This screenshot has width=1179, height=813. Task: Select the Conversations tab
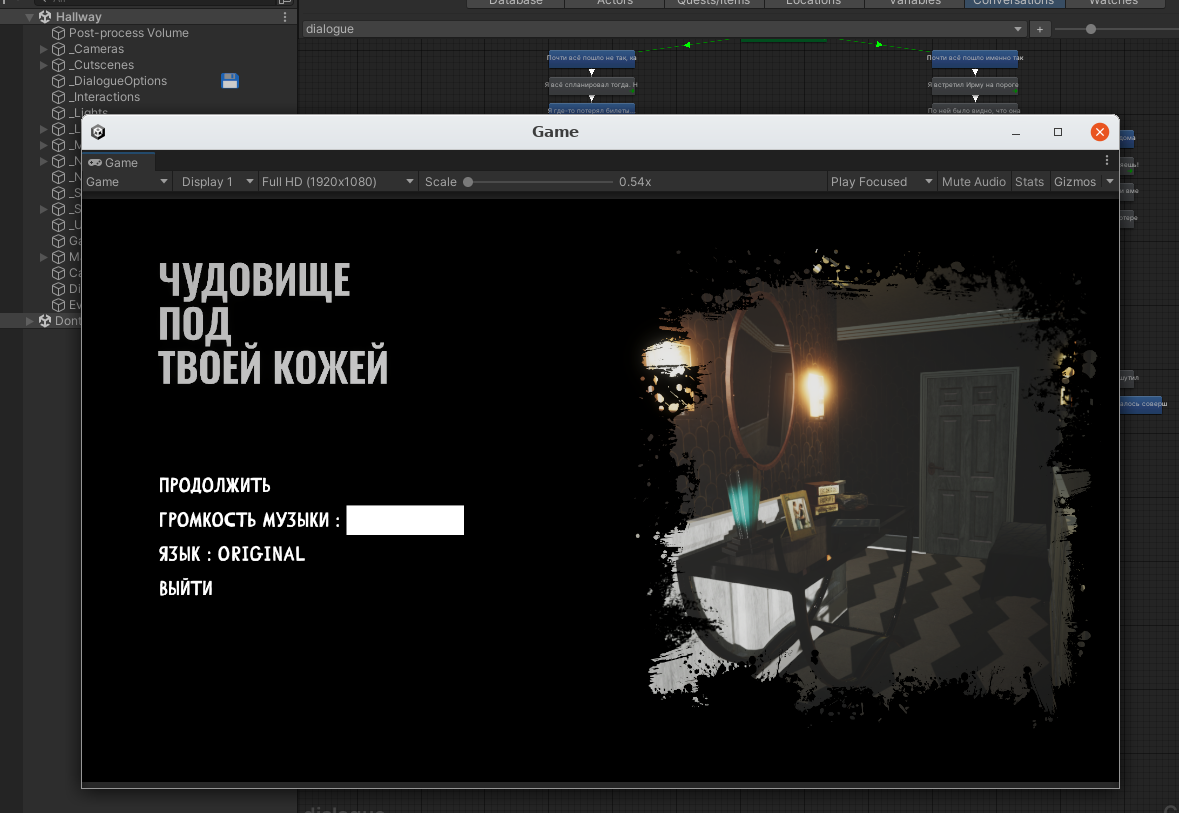coord(1014,2)
